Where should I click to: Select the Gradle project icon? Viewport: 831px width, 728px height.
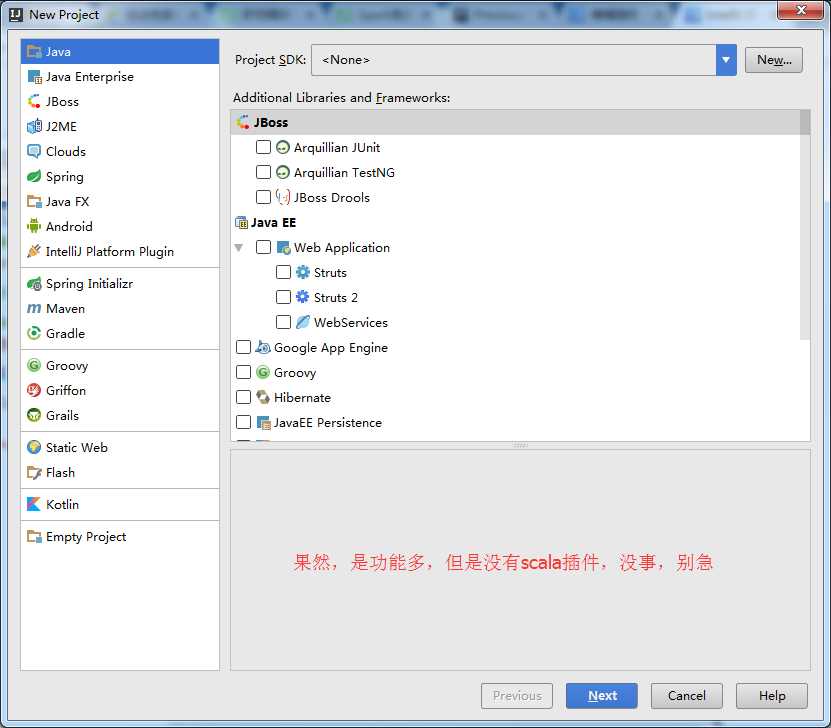(x=34, y=333)
